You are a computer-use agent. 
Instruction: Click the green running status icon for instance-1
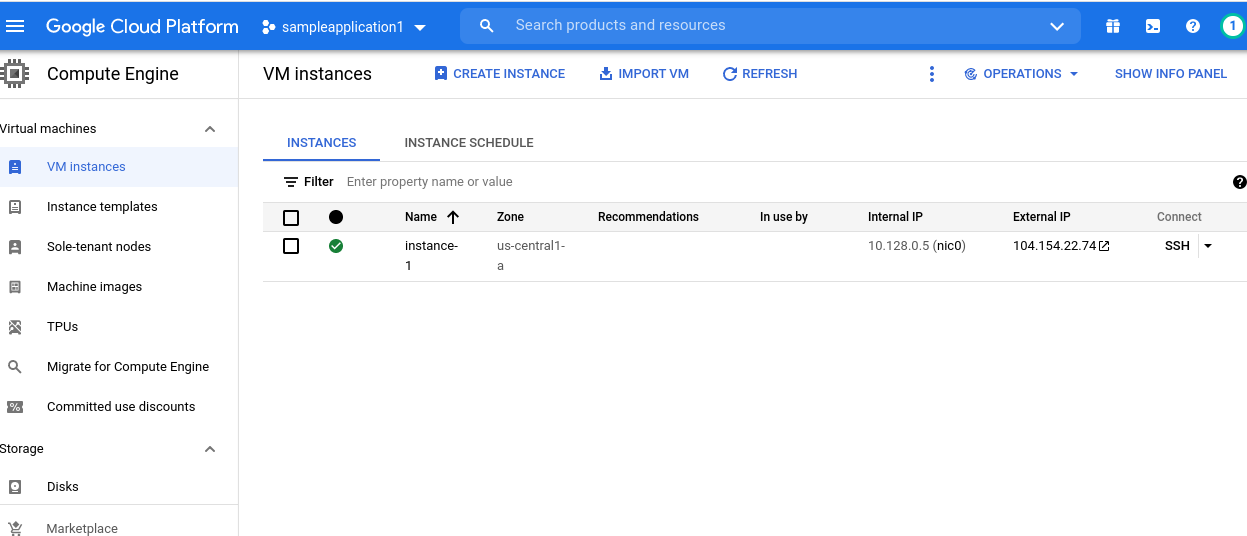[x=336, y=246]
